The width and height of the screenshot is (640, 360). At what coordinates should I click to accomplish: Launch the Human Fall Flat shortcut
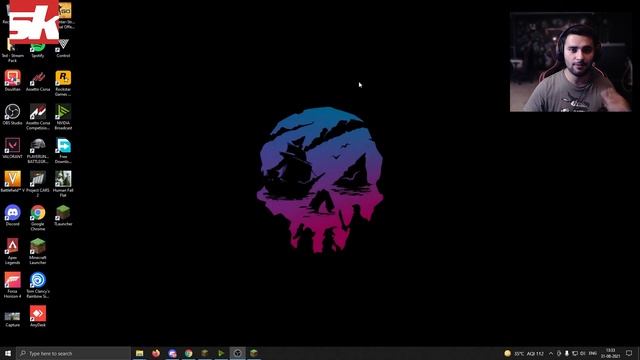[x=63, y=184]
